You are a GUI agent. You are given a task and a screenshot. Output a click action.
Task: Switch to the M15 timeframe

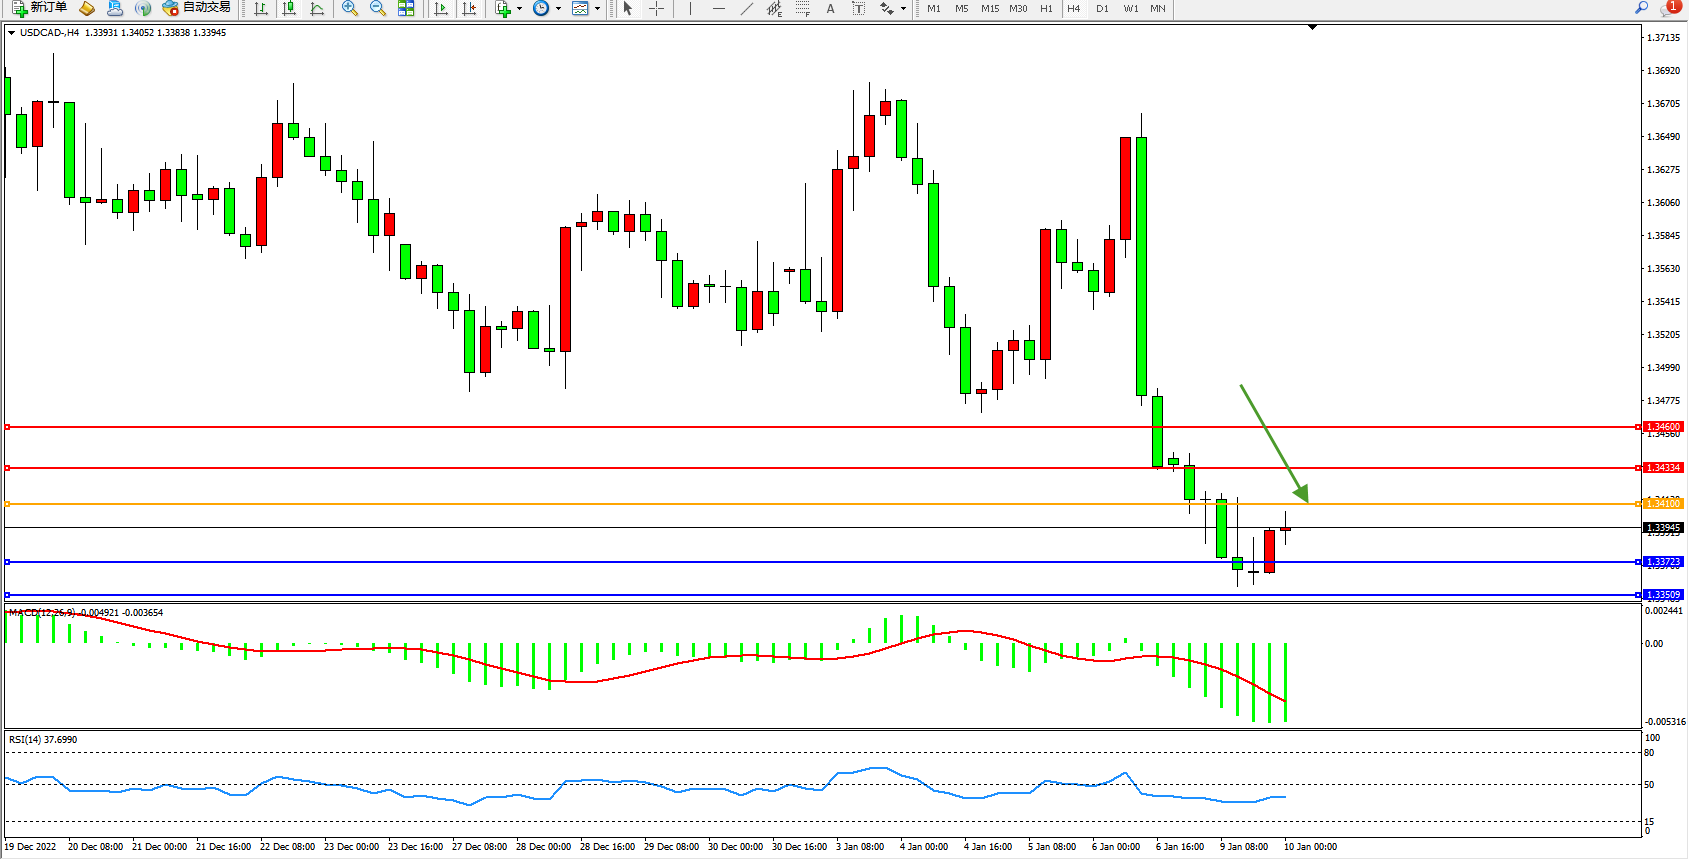989,8
